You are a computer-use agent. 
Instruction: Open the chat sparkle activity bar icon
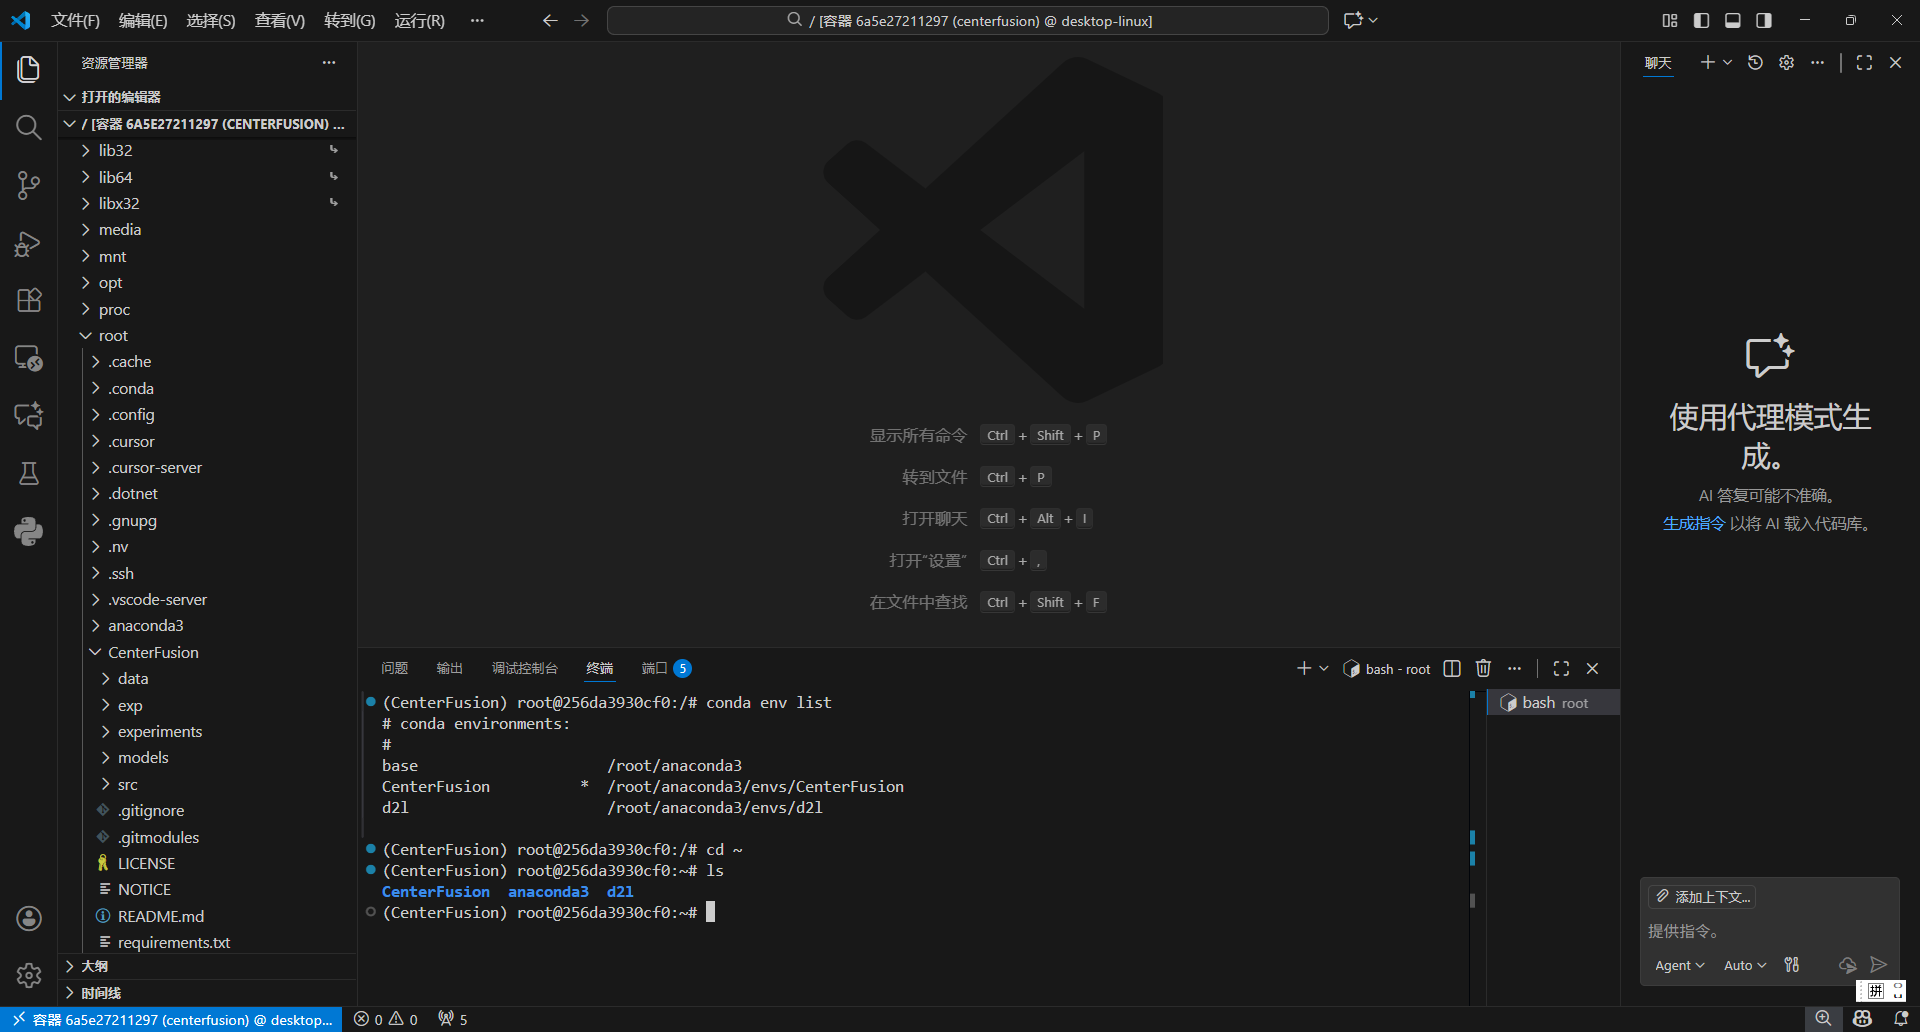29,415
